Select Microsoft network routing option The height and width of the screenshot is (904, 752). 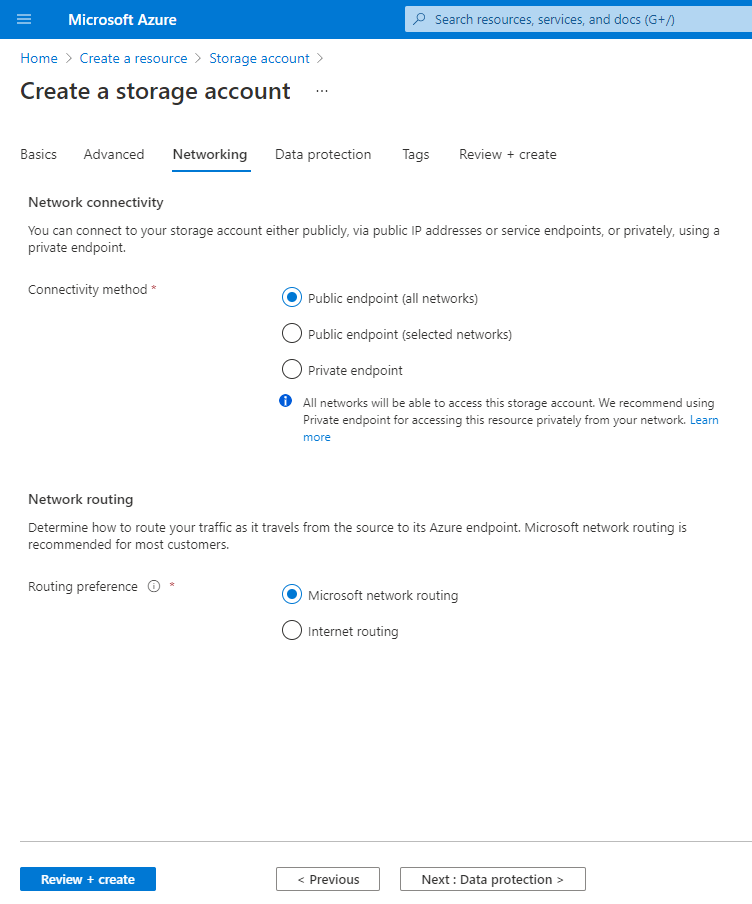(292, 594)
